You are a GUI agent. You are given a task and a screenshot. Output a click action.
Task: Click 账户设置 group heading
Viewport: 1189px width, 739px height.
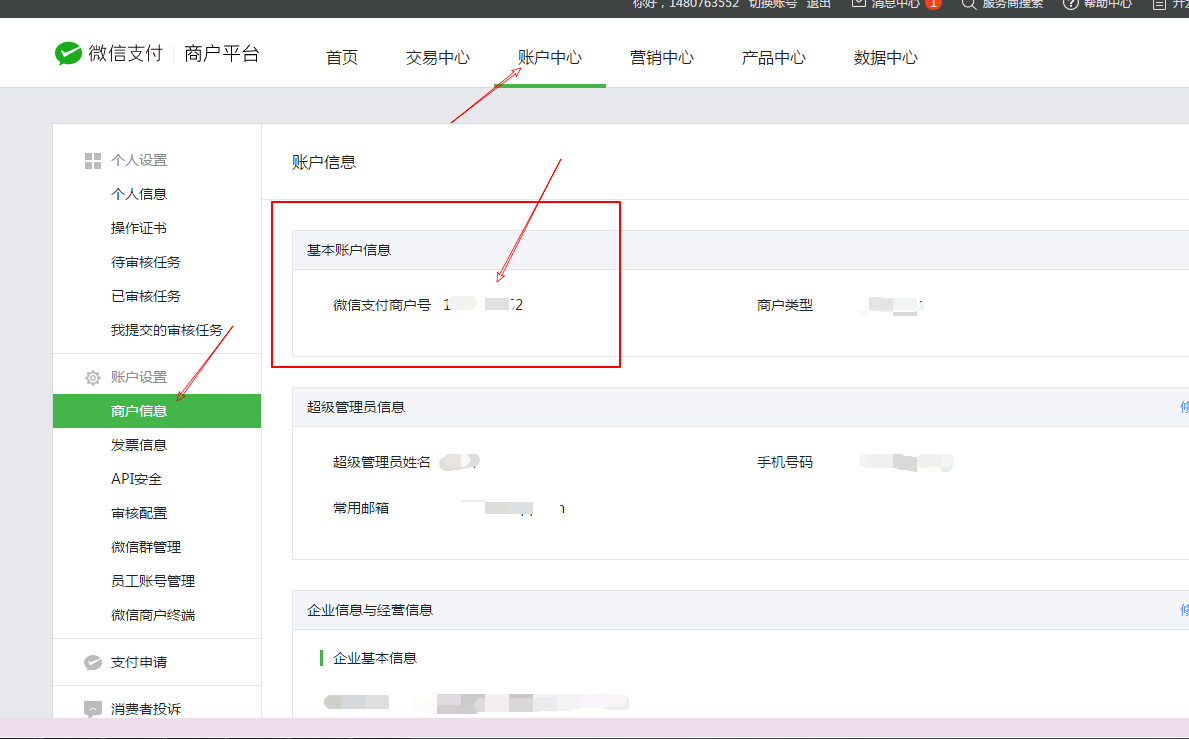(x=139, y=377)
